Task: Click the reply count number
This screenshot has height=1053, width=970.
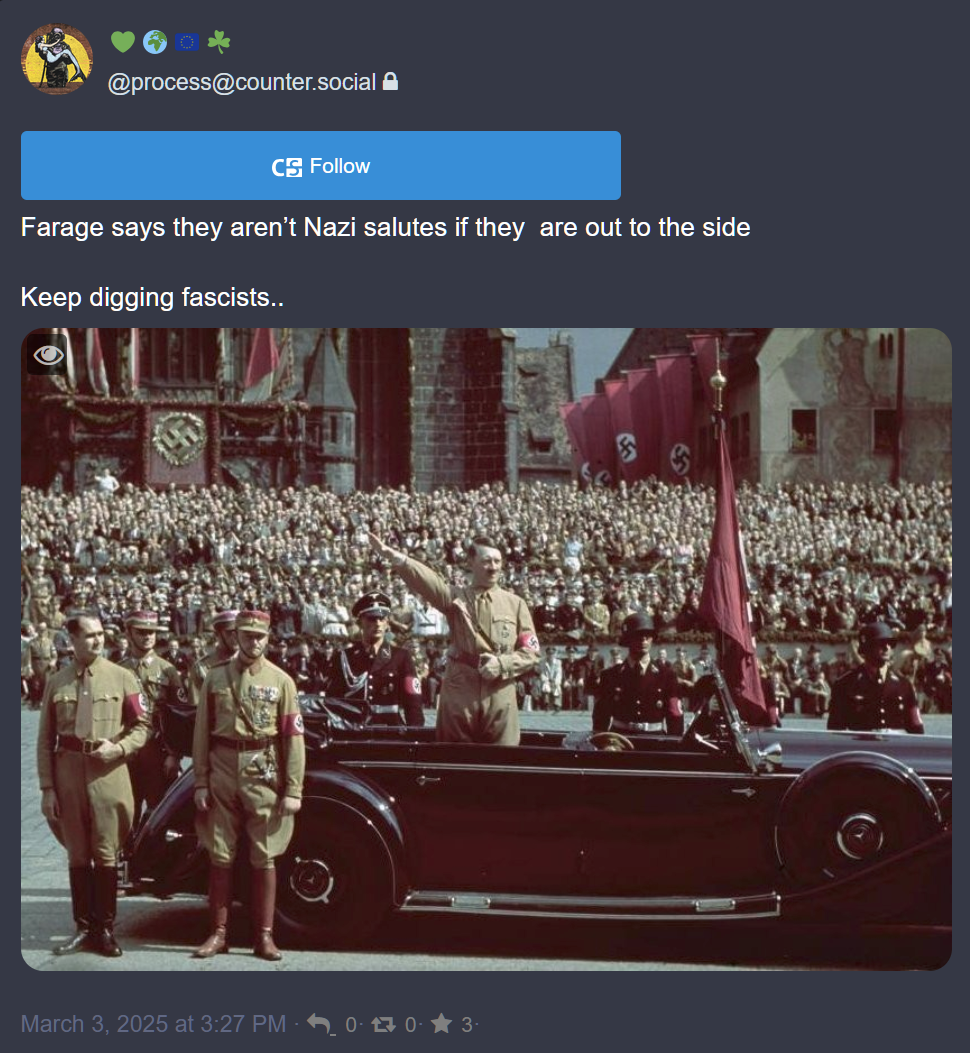Action: click(x=351, y=1024)
